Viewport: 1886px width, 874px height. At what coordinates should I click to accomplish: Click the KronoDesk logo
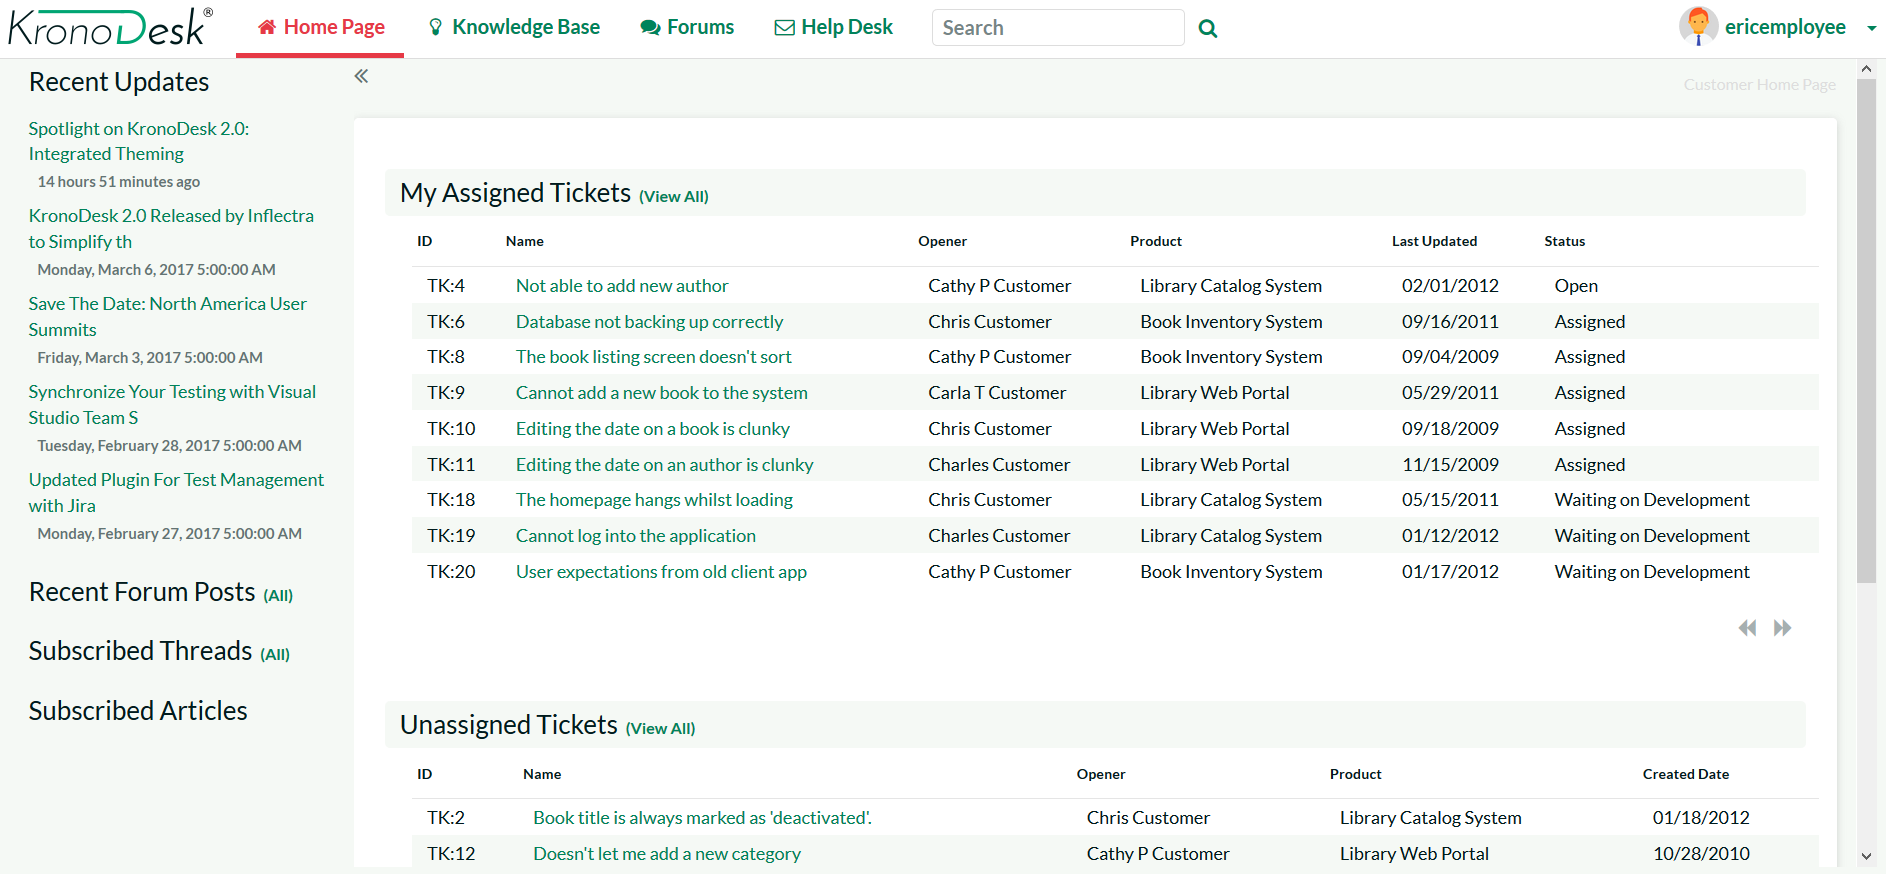coord(110,28)
